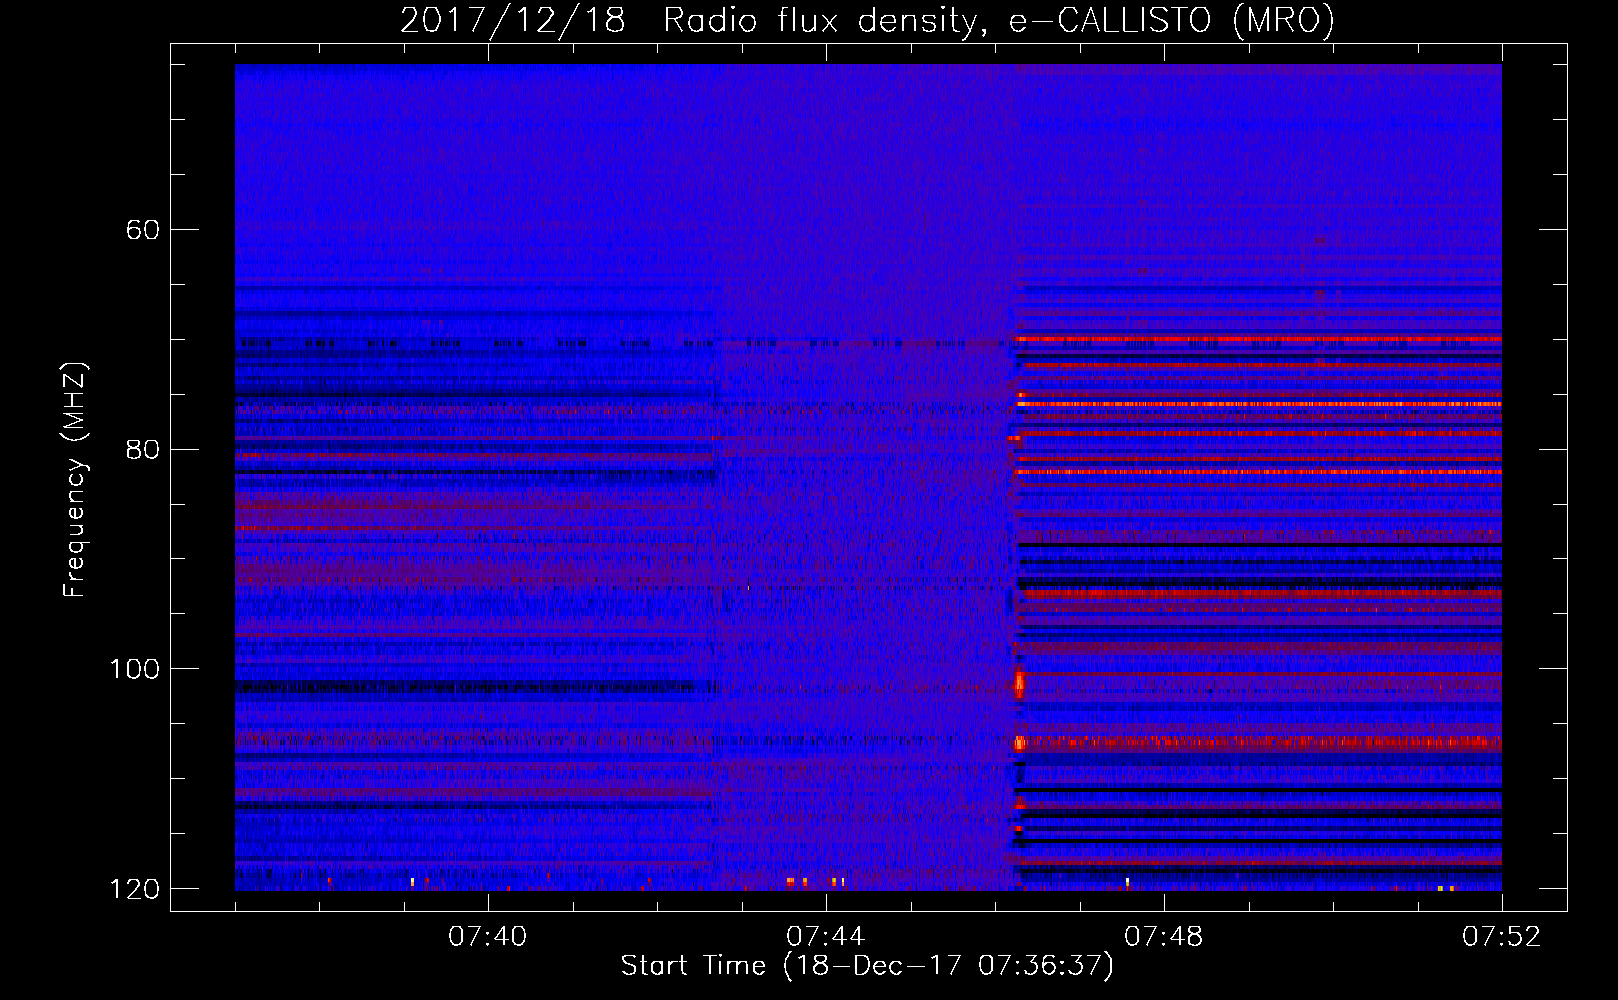The width and height of the screenshot is (1618, 1000).
Task: Click the 07:44 time tick label
Action: 826,937
